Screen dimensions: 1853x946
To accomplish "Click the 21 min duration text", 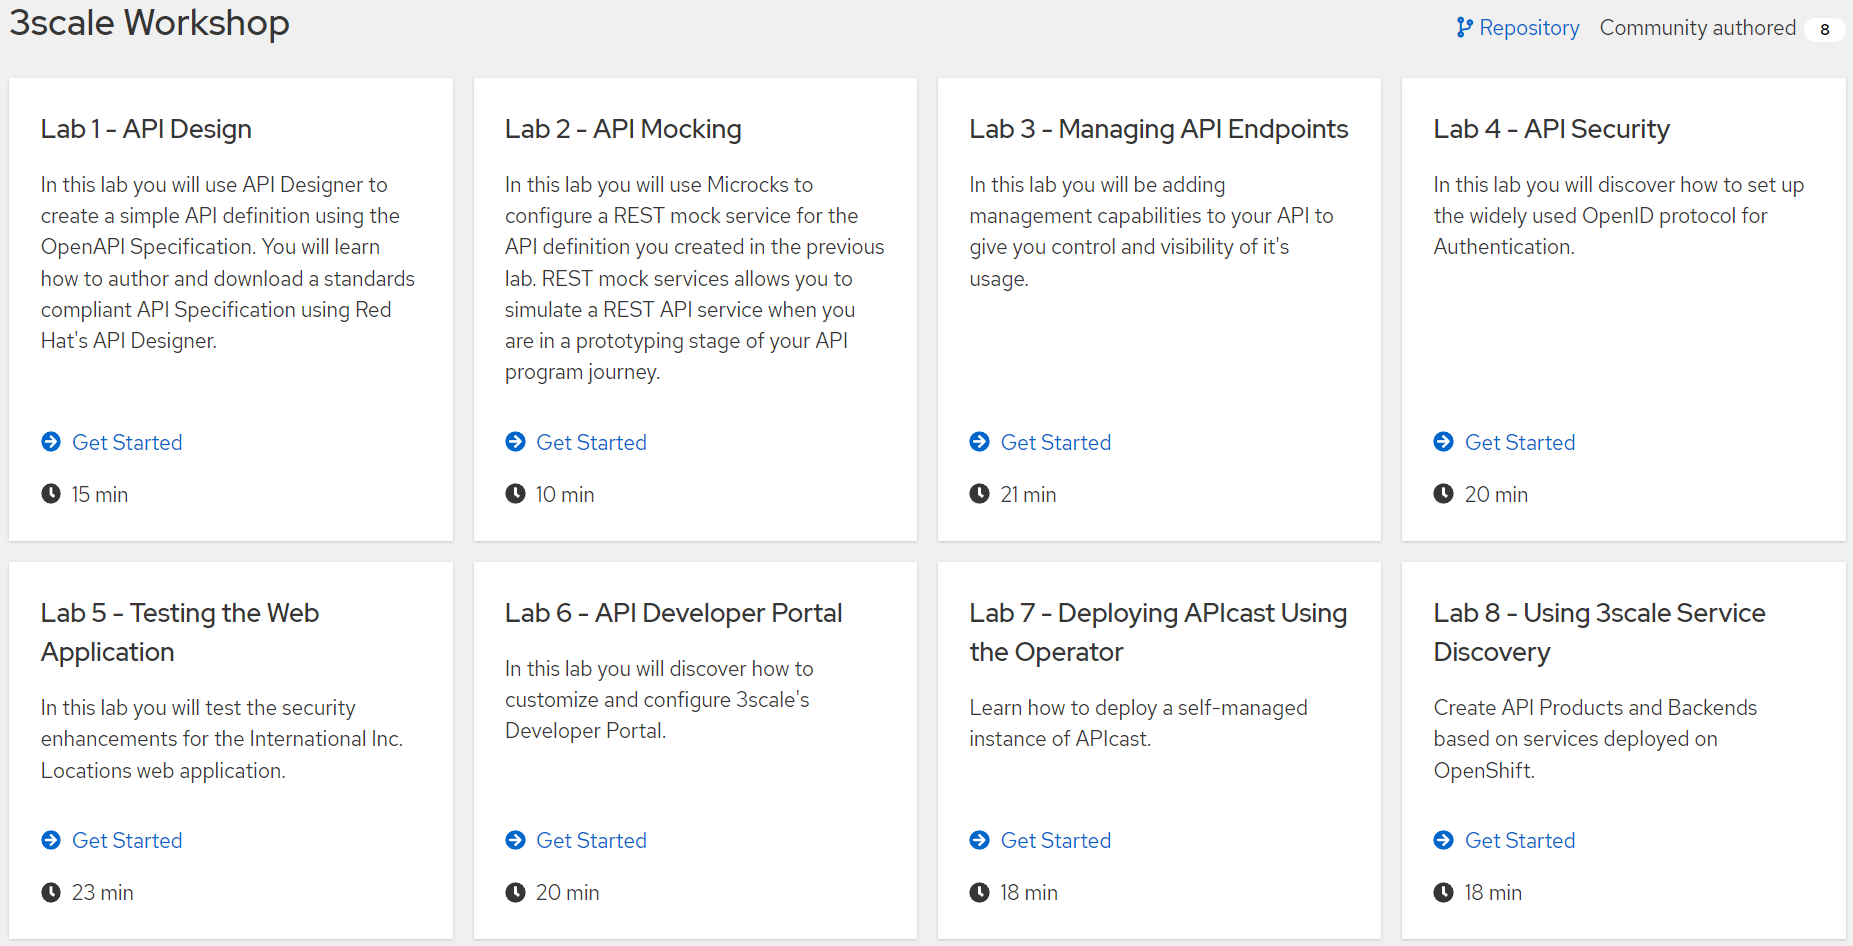I will point(1028,494).
